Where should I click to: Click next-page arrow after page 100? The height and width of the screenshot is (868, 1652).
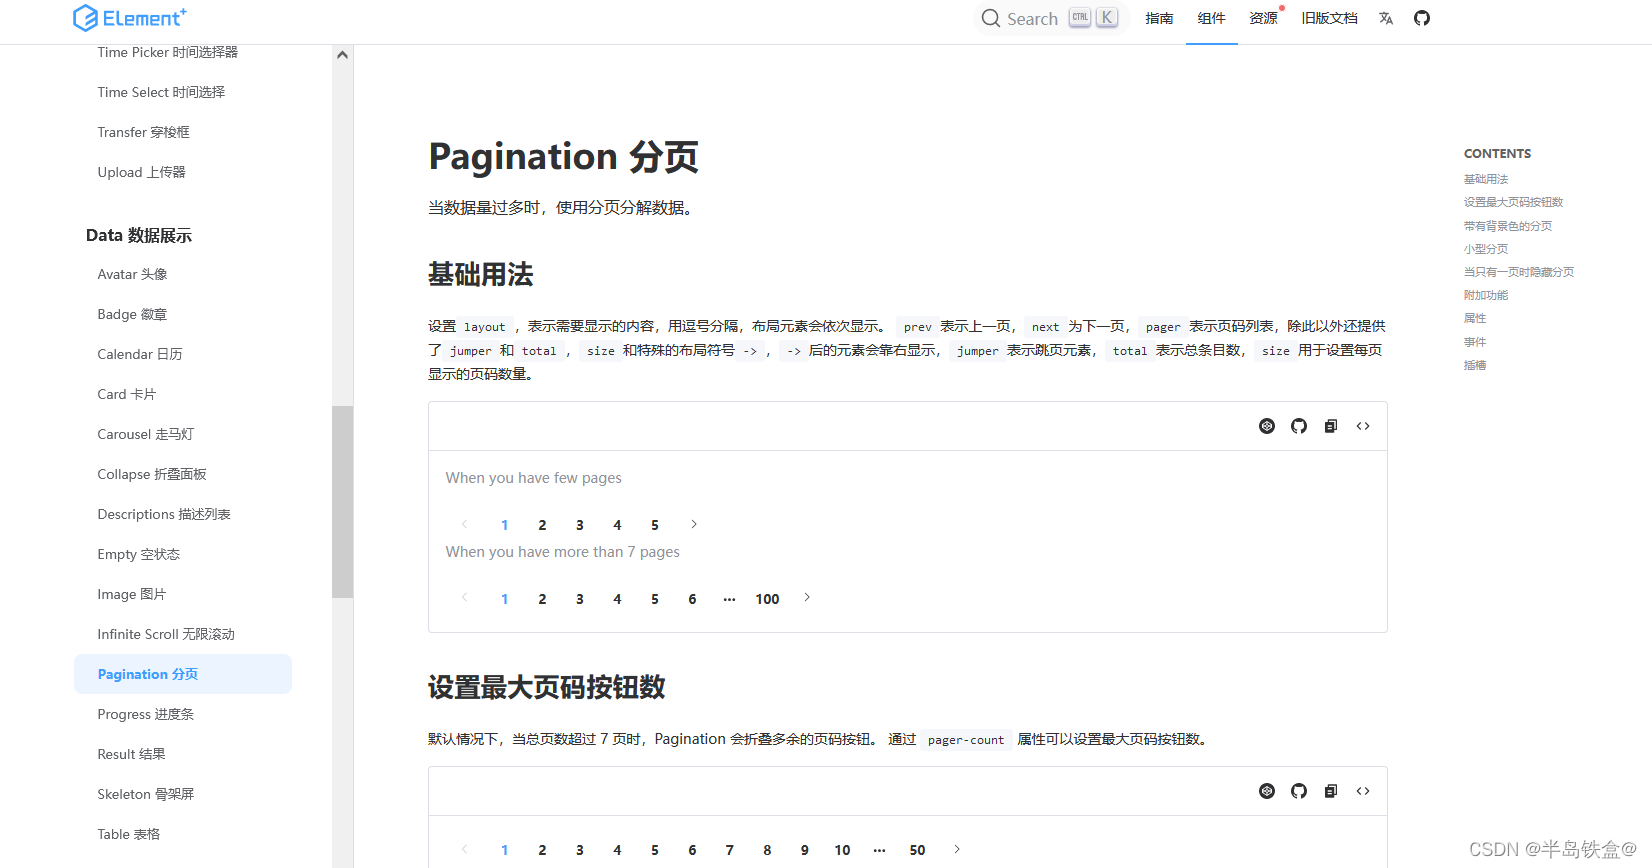[807, 598]
